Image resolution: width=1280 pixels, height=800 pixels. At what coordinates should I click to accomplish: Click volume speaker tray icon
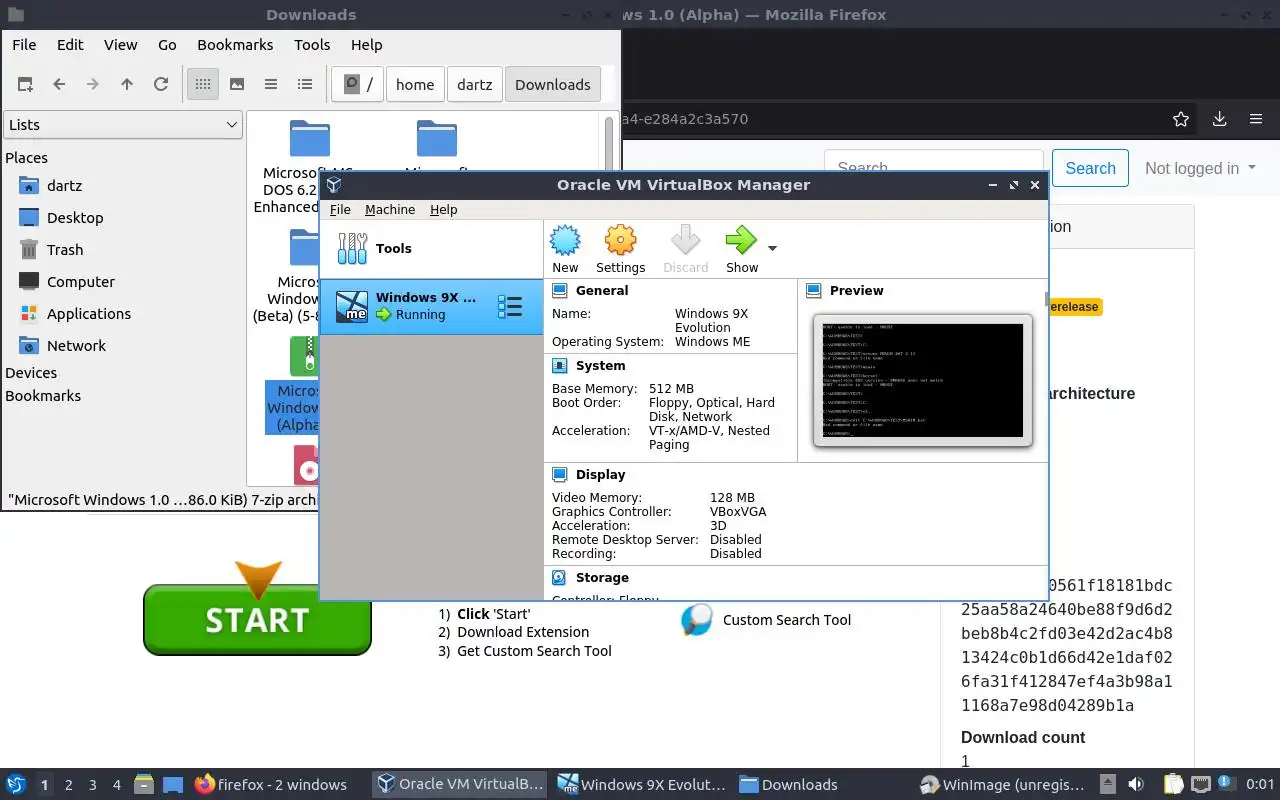(x=1136, y=785)
